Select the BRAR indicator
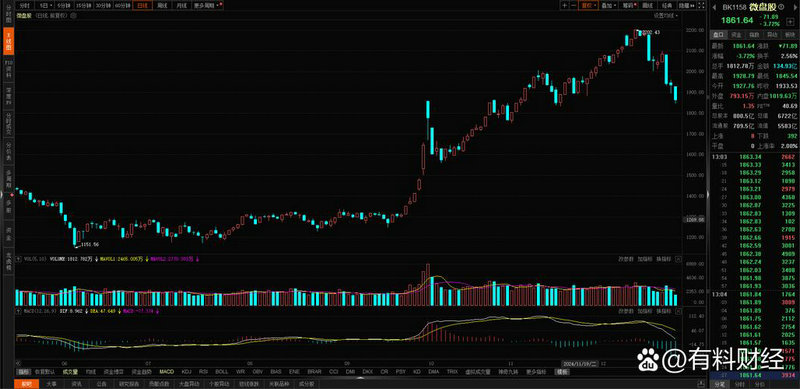The height and width of the screenshot is (389, 800). coord(314,372)
